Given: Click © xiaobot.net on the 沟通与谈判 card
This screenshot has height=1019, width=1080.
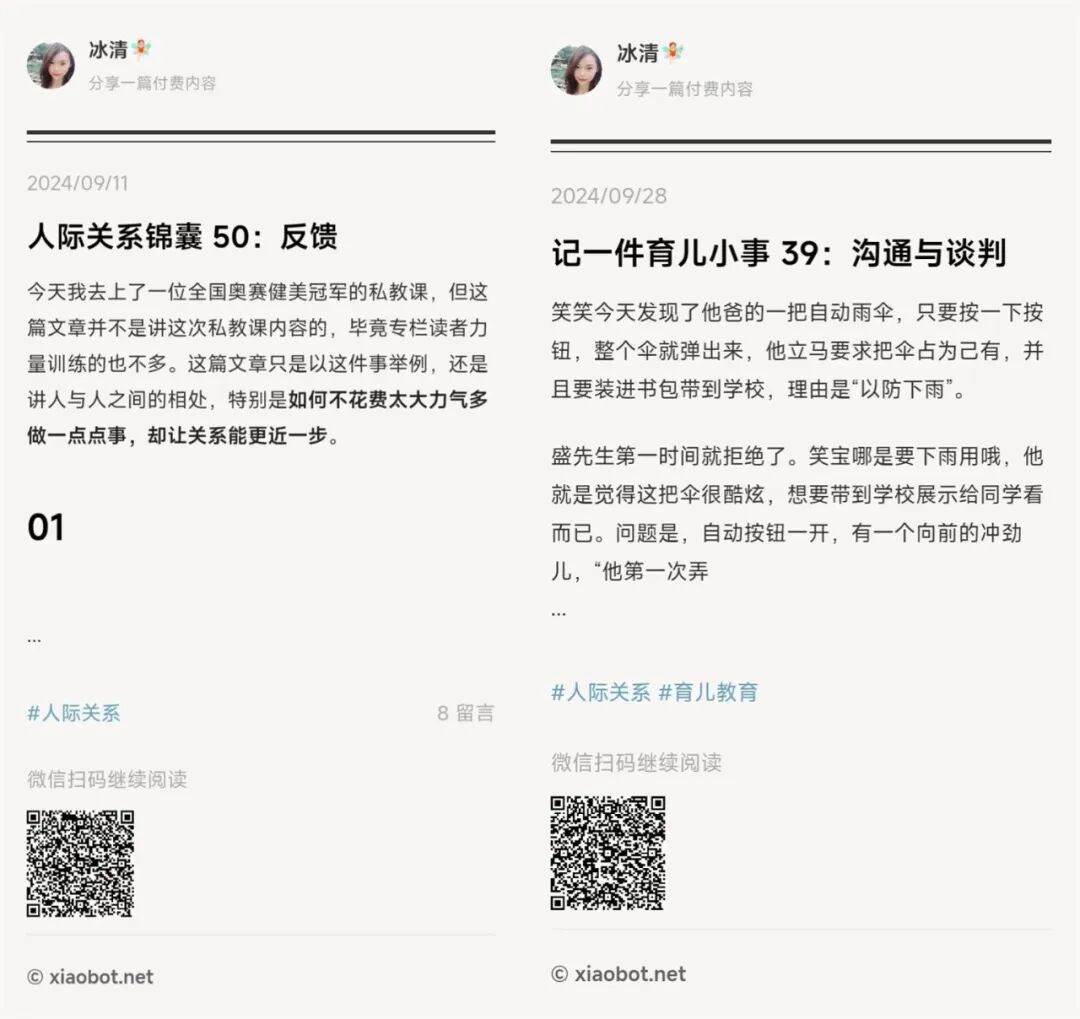Looking at the screenshot, I should pos(619,974).
